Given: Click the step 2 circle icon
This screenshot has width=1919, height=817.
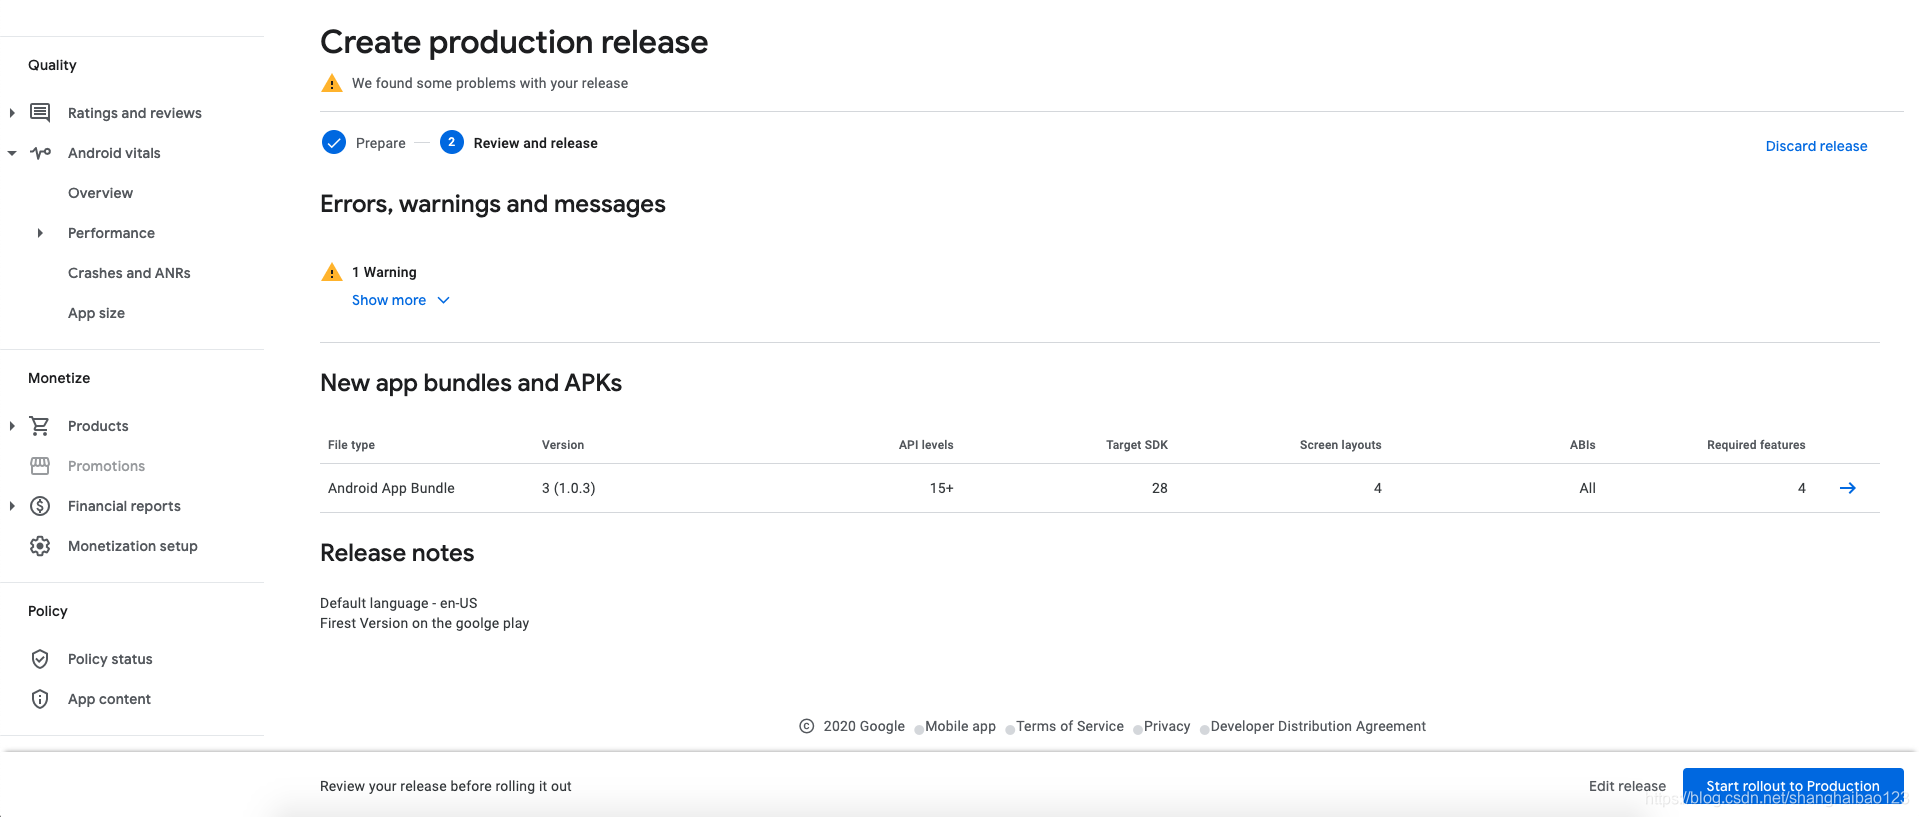Looking at the screenshot, I should (452, 142).
